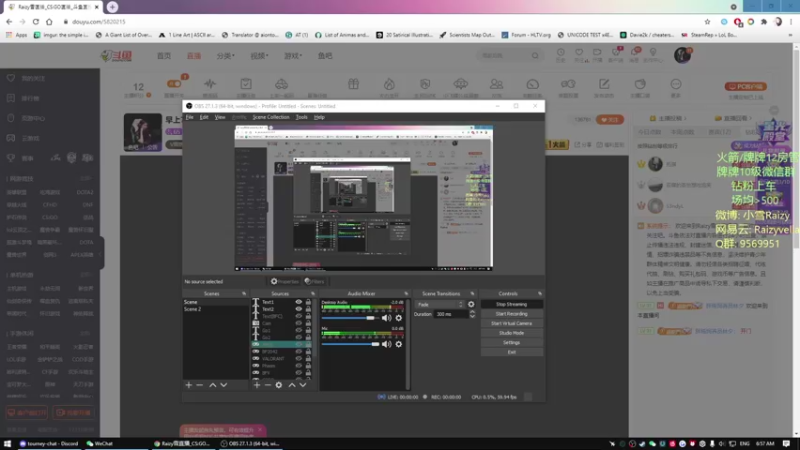Open OBS Settings from Controls

click(x=511, y=343)
